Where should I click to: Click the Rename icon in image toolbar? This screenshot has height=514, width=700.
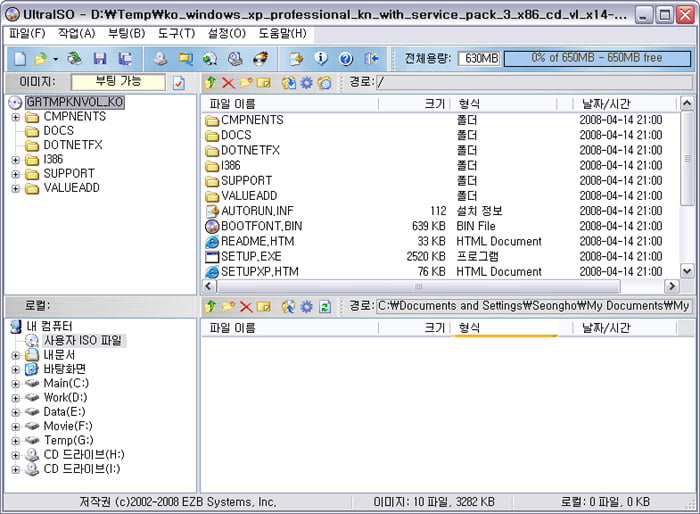point(264,83)
